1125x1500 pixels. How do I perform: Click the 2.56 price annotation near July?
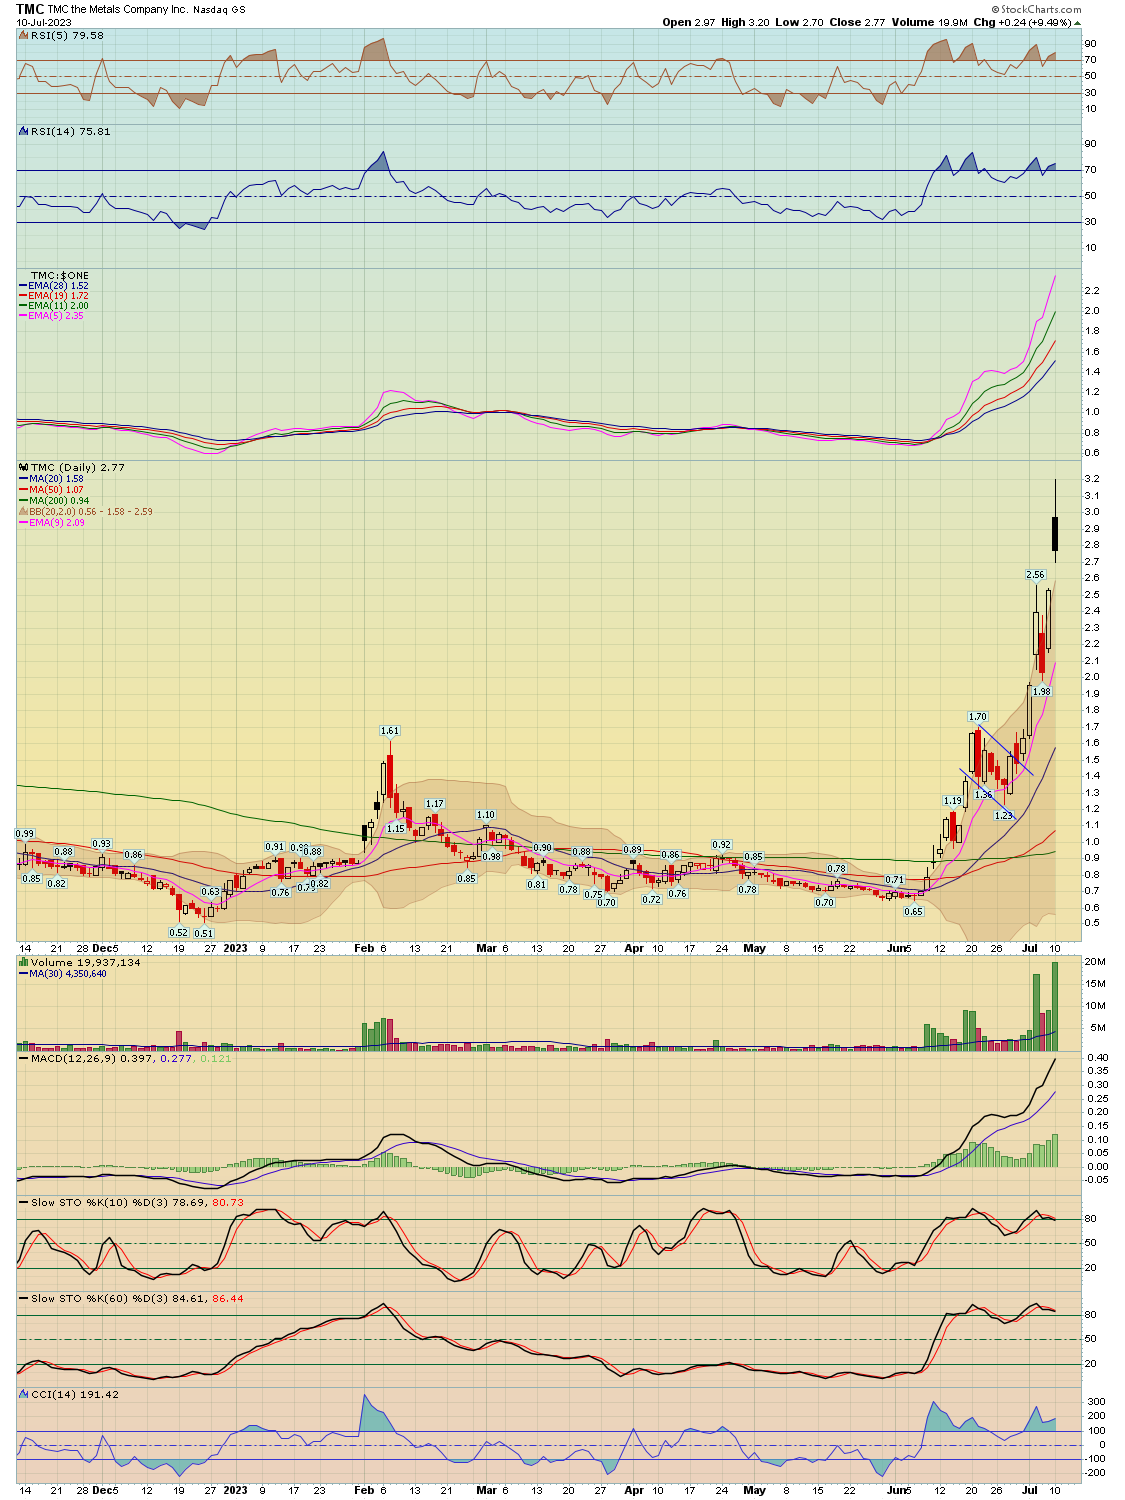[x=1036, y=575]
